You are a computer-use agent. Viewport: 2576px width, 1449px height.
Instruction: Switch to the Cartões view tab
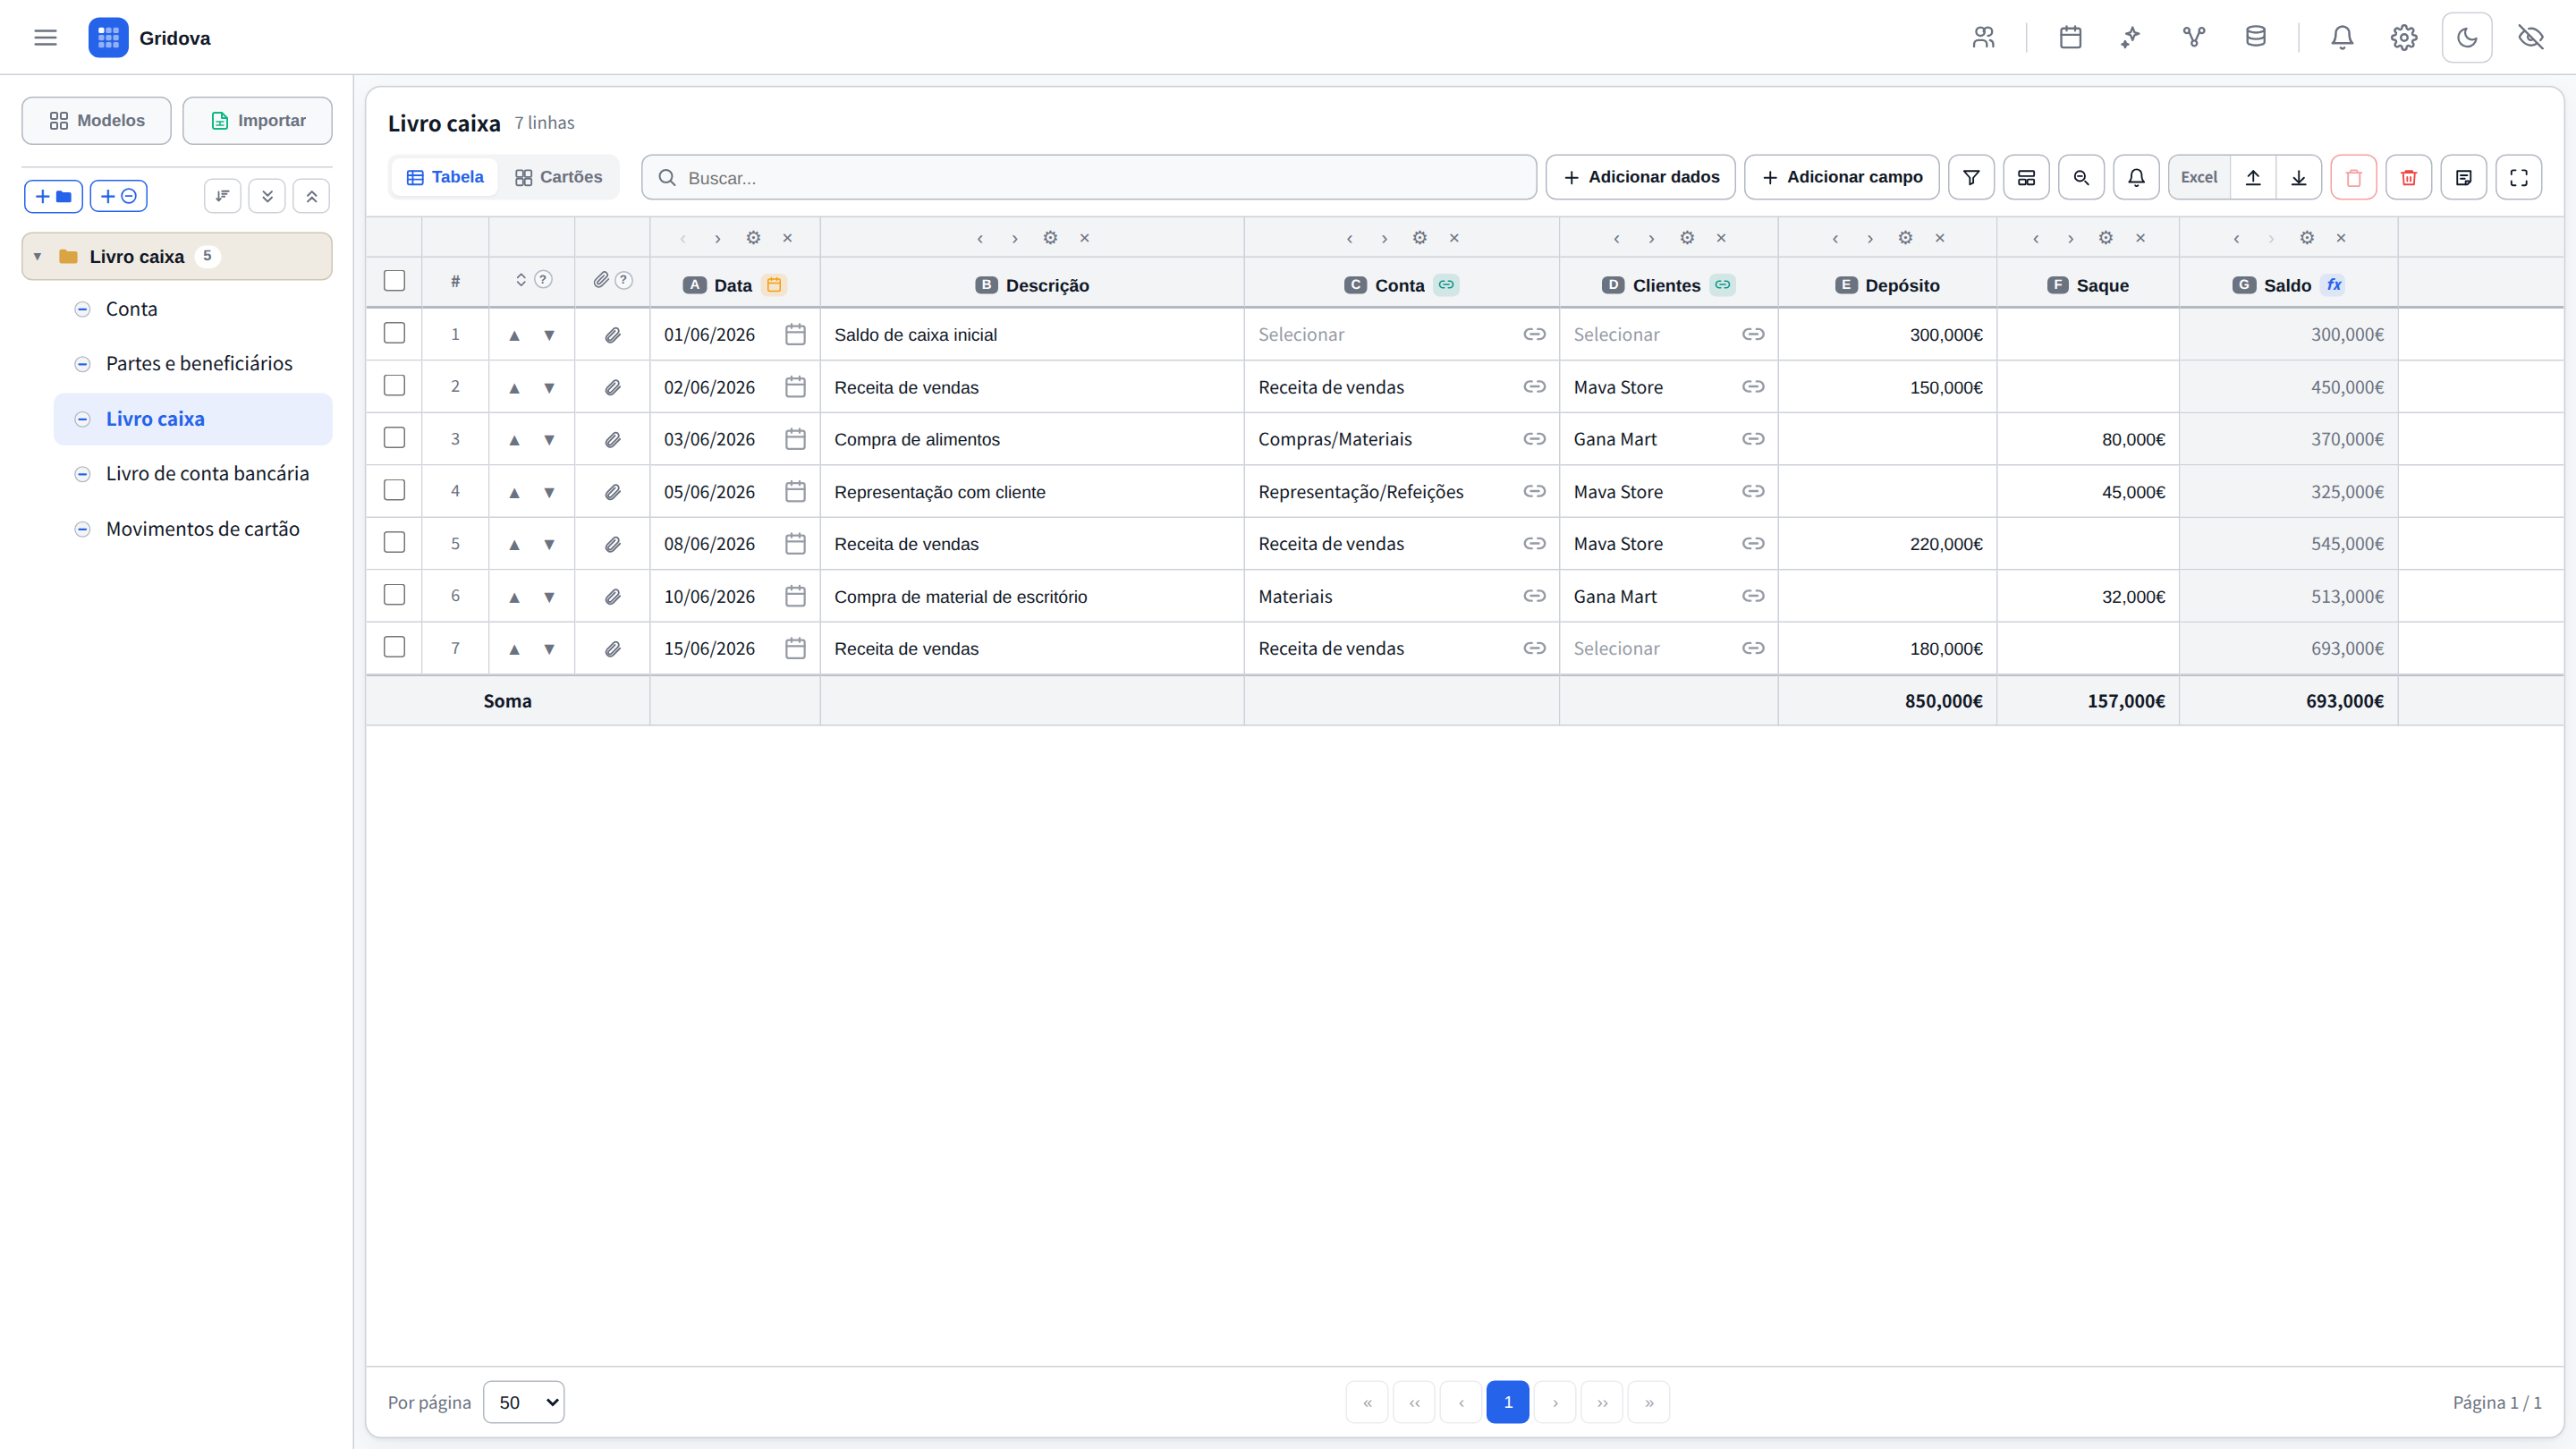[x=558, y=177]
